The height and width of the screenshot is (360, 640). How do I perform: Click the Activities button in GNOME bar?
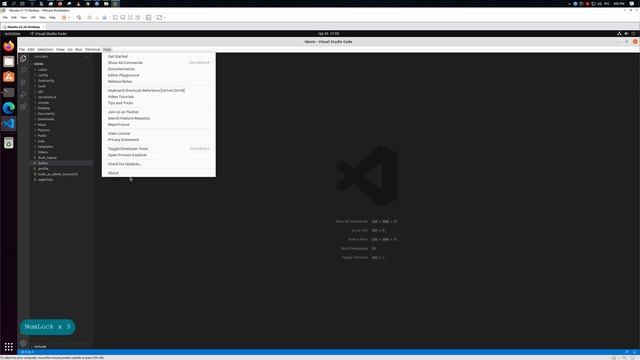pos(12,33)
